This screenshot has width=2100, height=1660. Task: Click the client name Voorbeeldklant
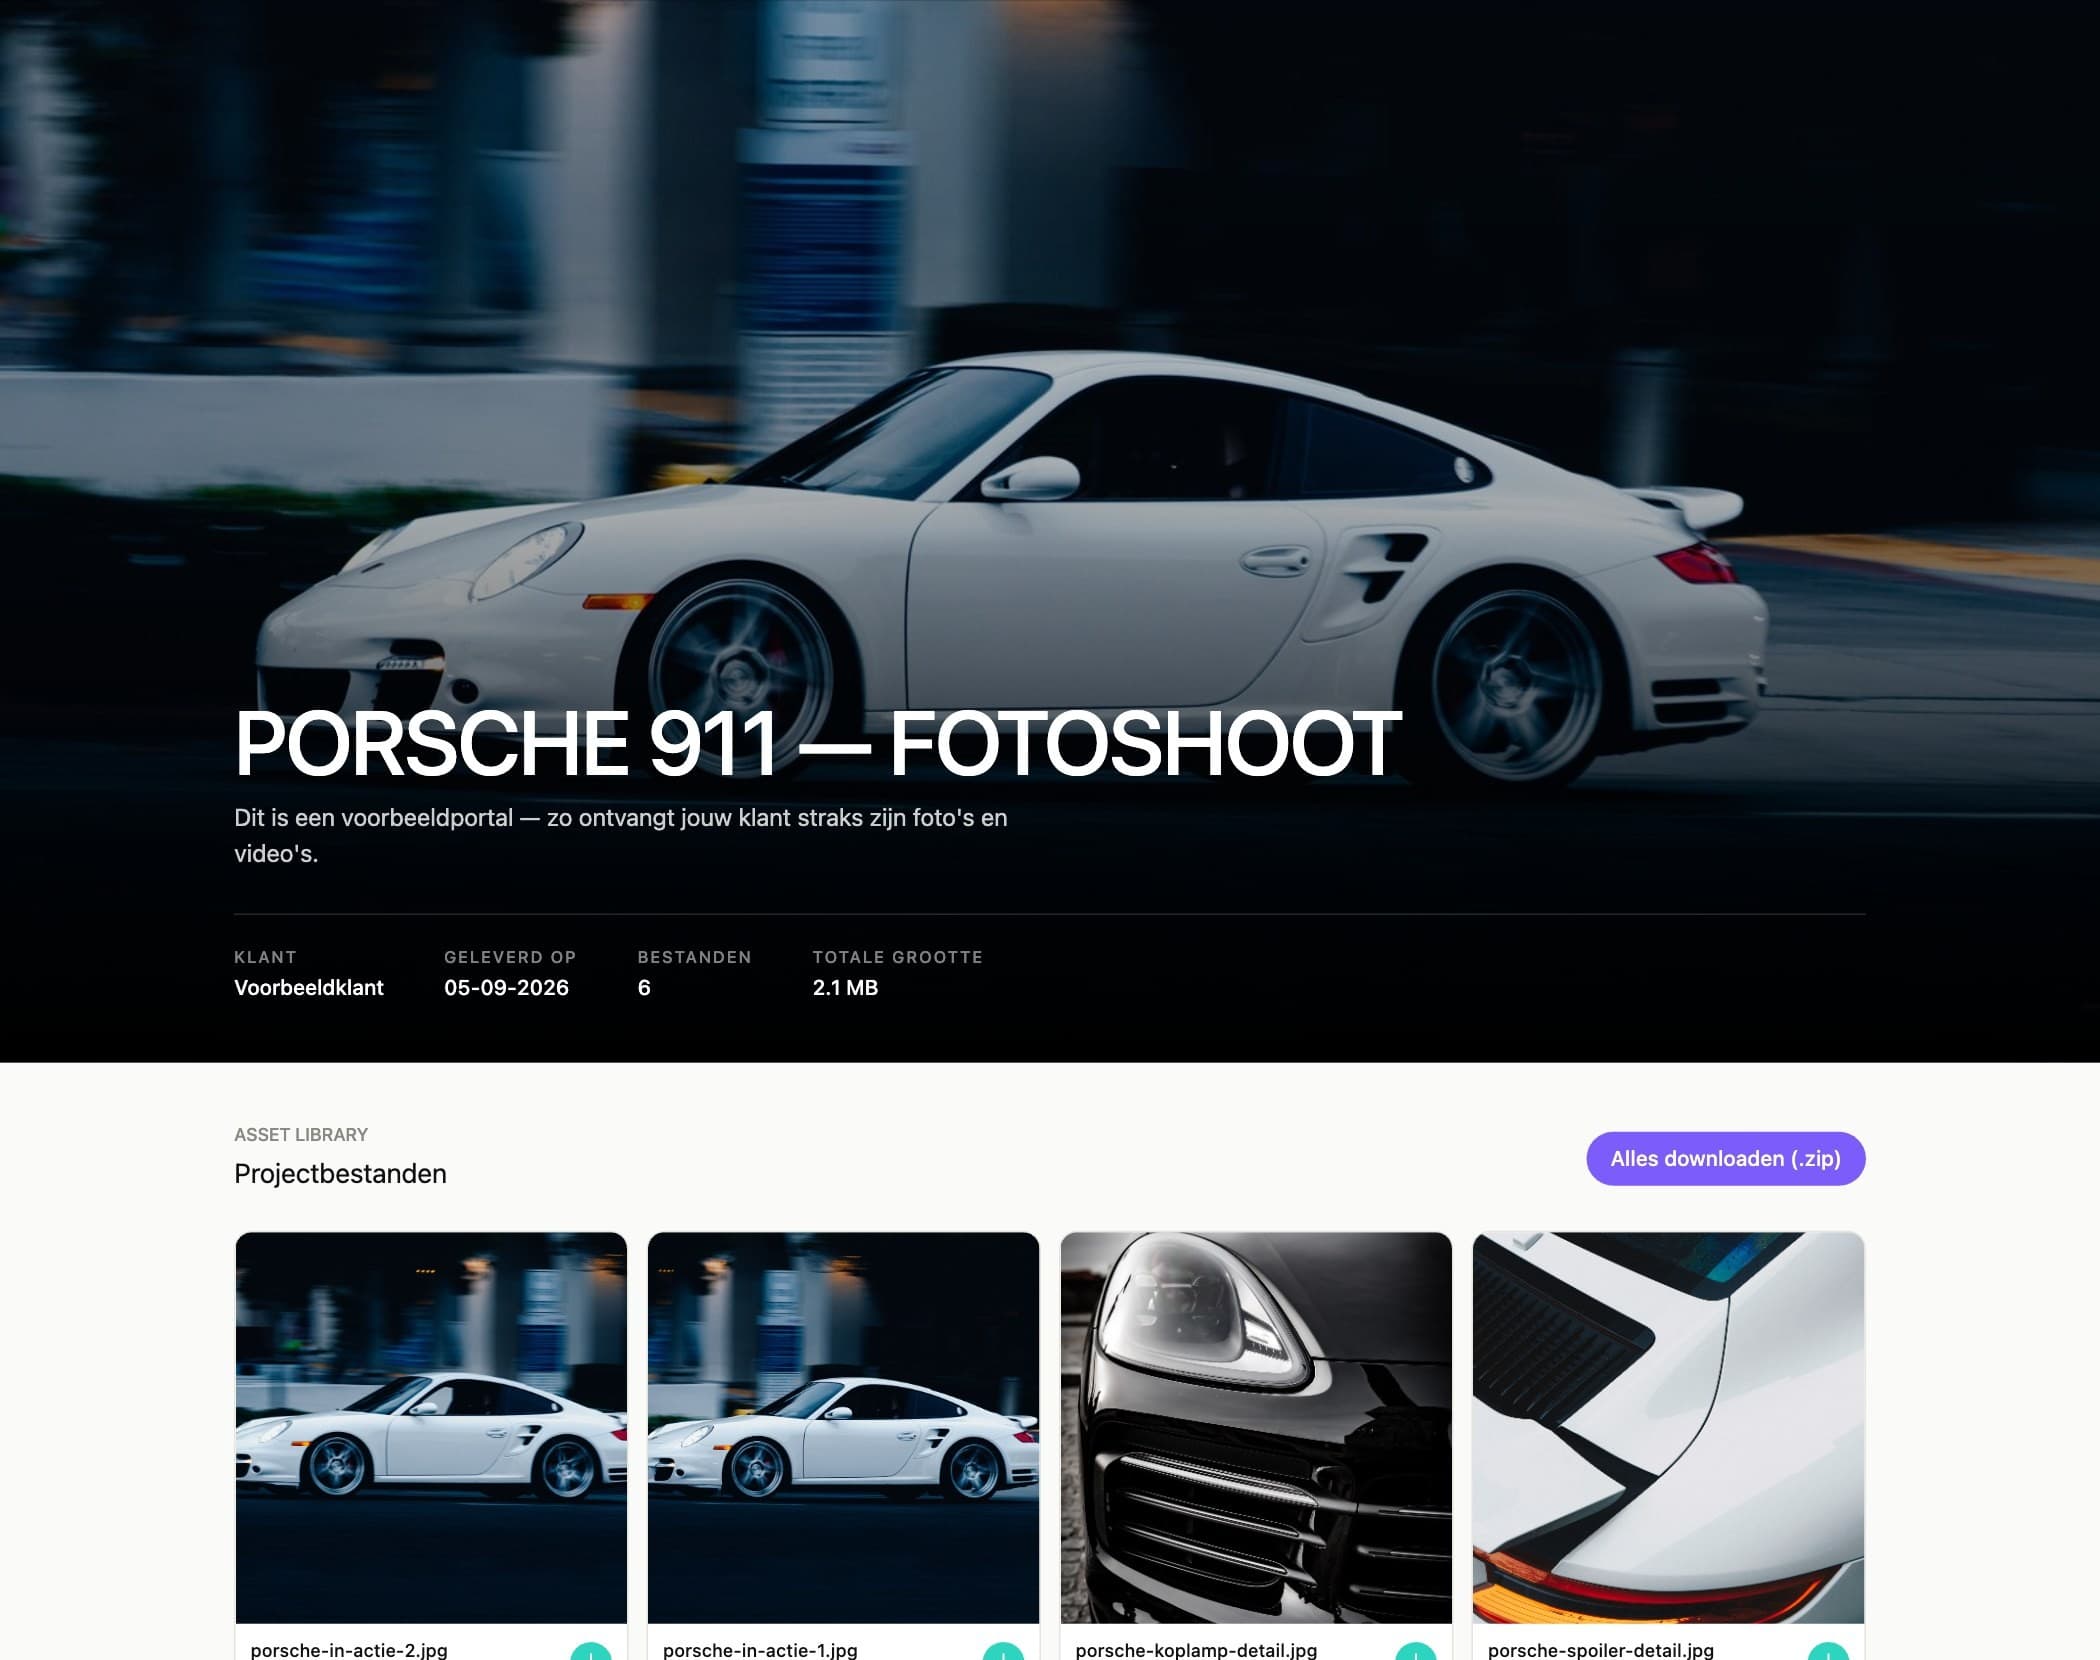coord(309,988)
